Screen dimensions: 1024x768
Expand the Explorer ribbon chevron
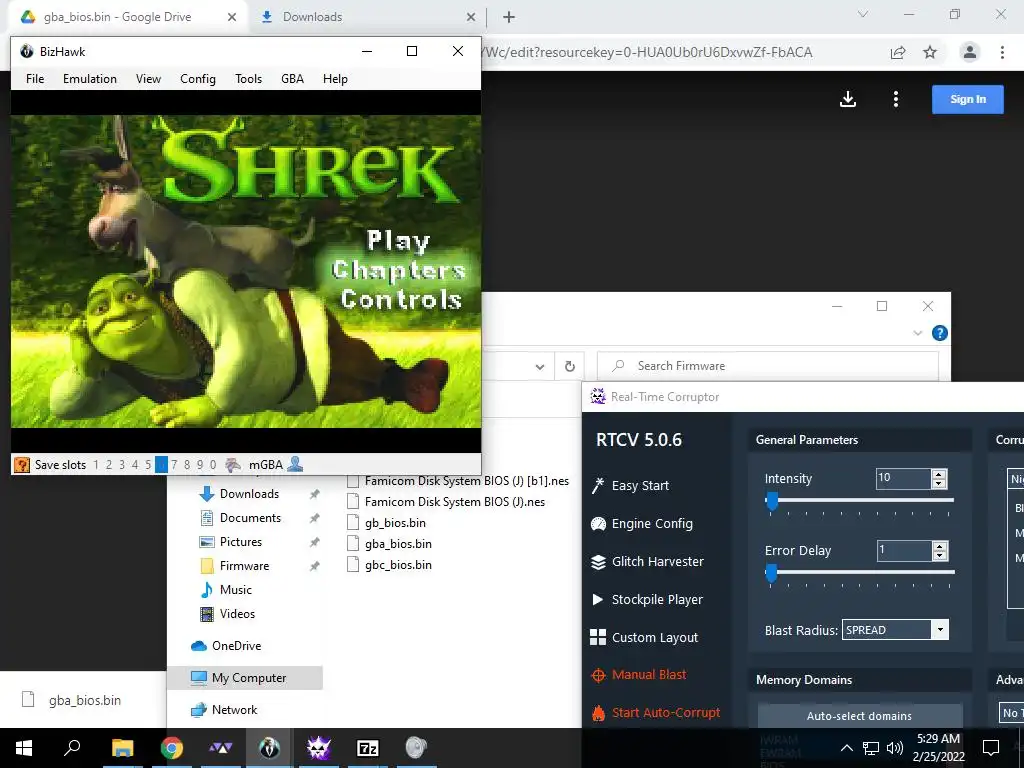918,333
